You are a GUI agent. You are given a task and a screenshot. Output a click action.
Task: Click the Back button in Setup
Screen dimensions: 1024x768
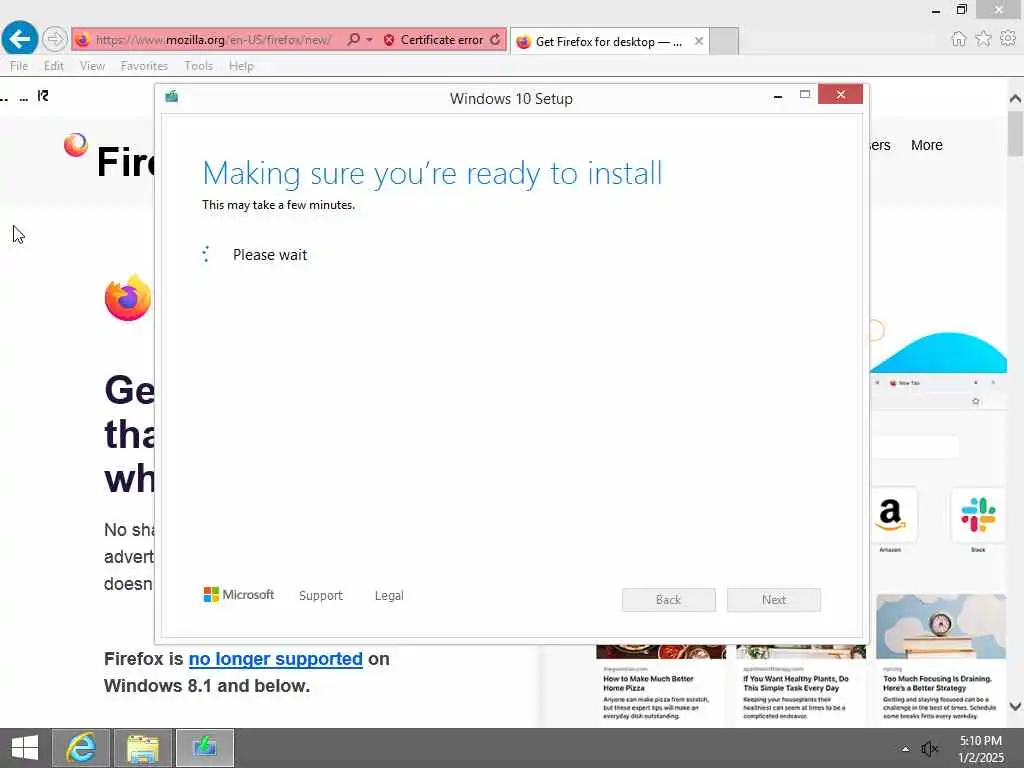pos(669,600)
